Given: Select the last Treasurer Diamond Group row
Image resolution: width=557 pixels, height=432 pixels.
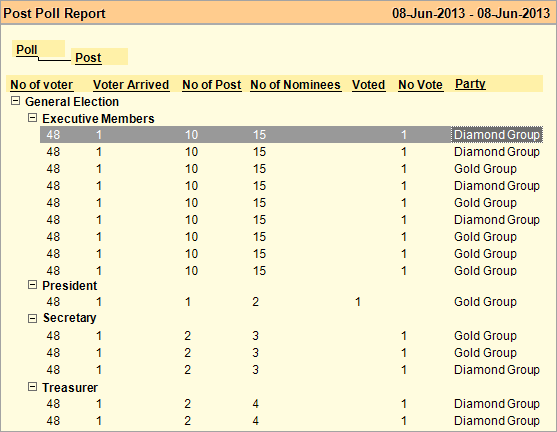Looking at the screenshot, I should tap(291, 421).
